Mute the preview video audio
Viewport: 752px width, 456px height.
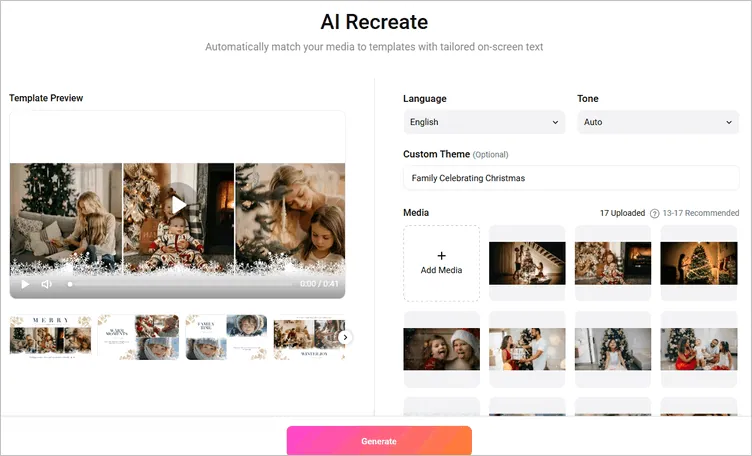[47, 284]
